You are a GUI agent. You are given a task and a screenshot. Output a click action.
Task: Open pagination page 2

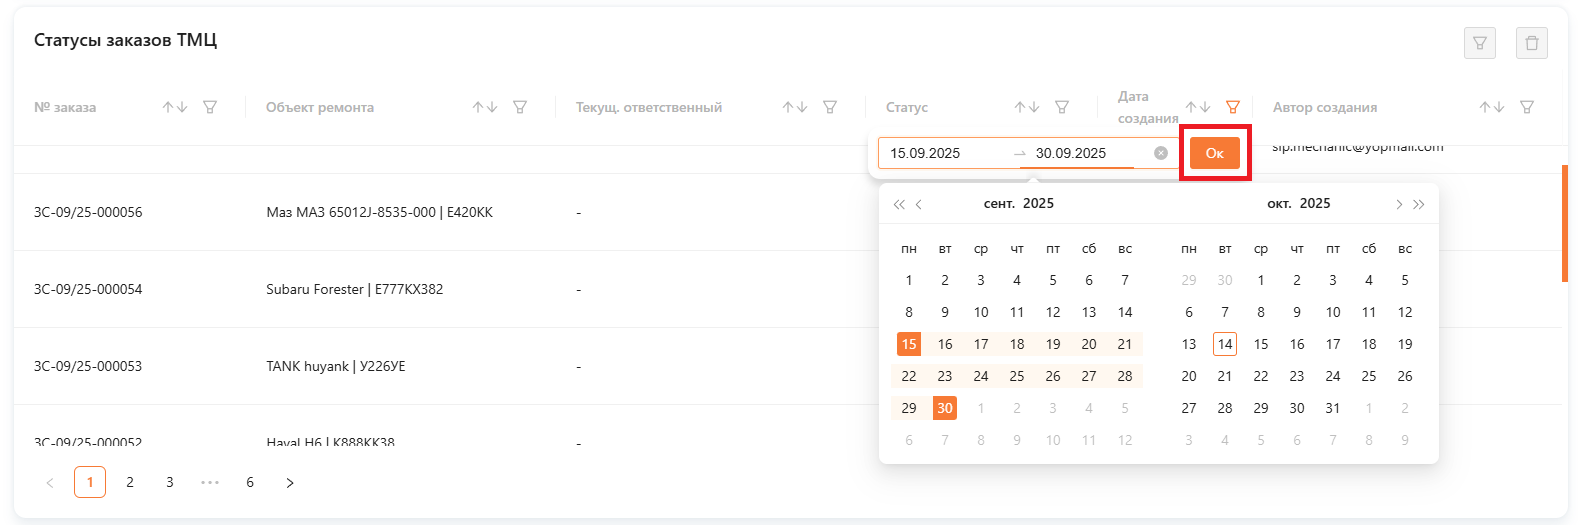(x=130, y=482)
